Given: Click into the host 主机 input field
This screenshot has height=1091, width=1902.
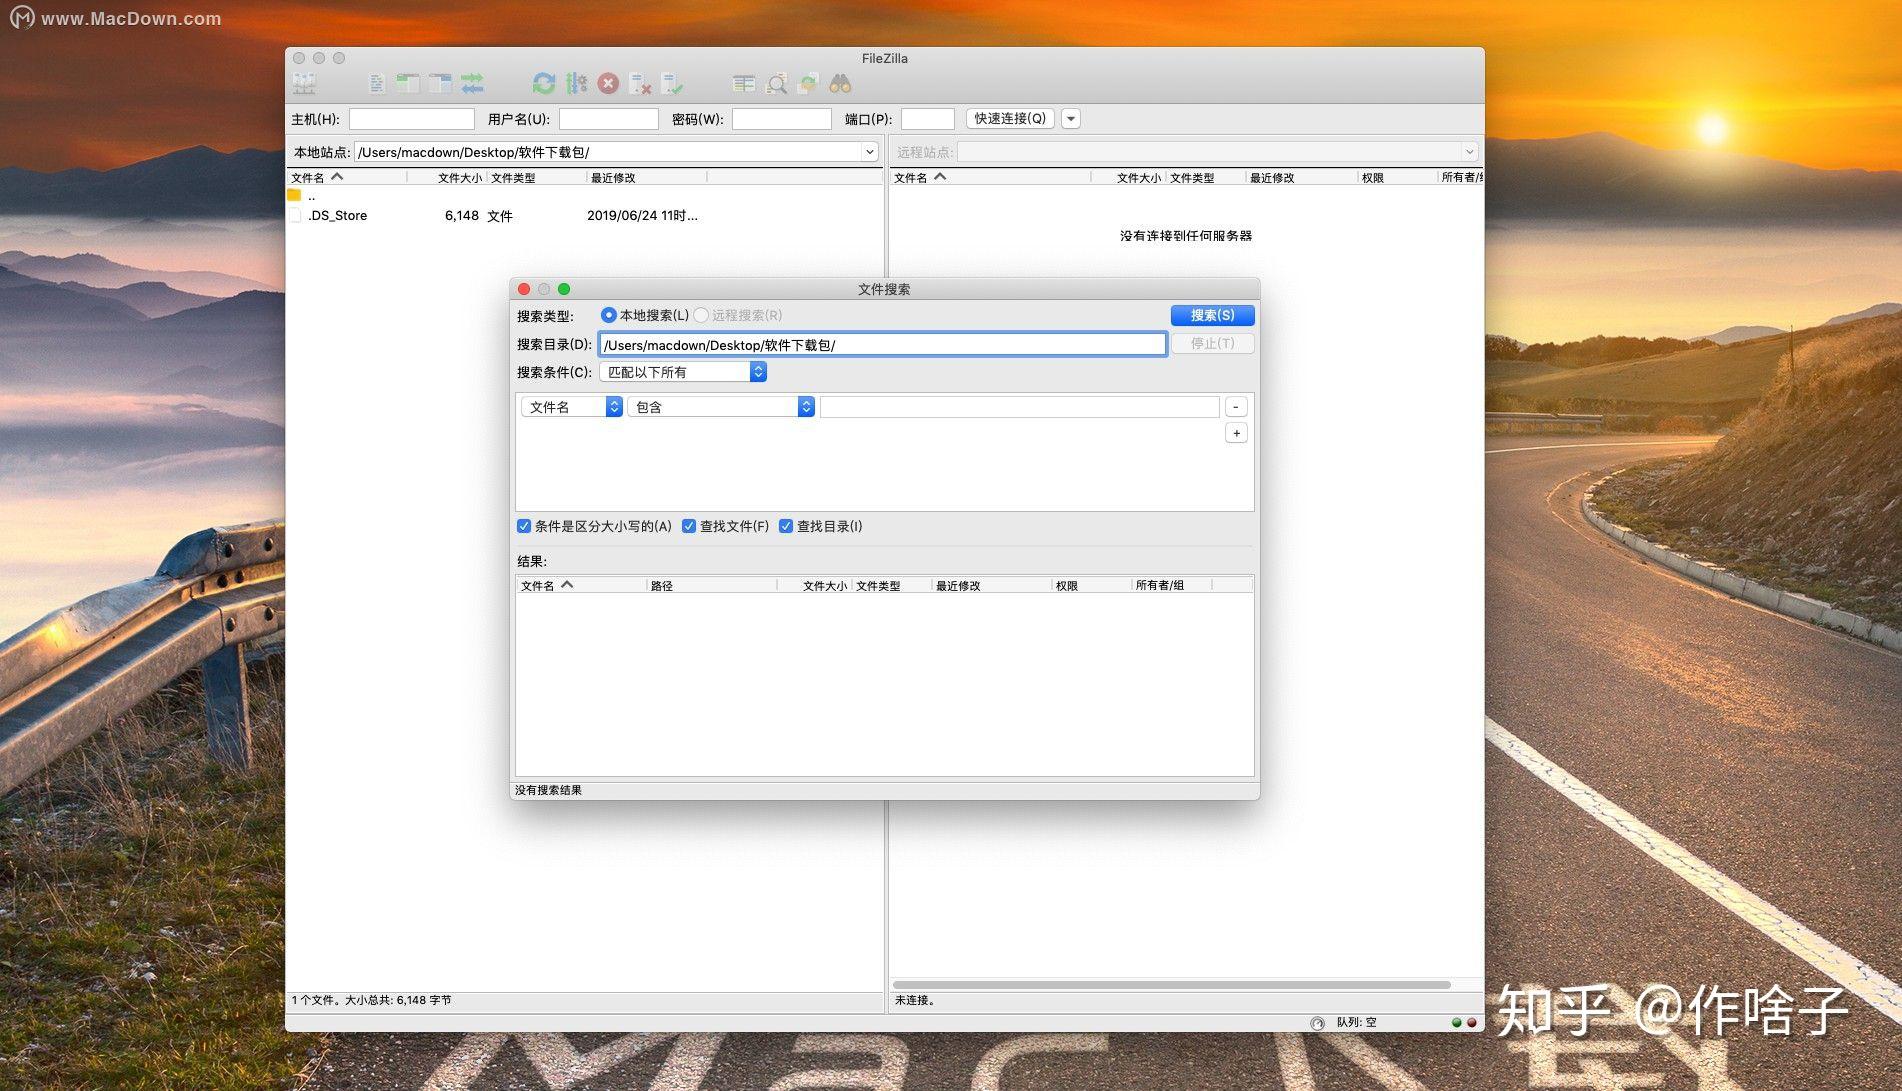Looking at the screenshot, I should [412, 119].
